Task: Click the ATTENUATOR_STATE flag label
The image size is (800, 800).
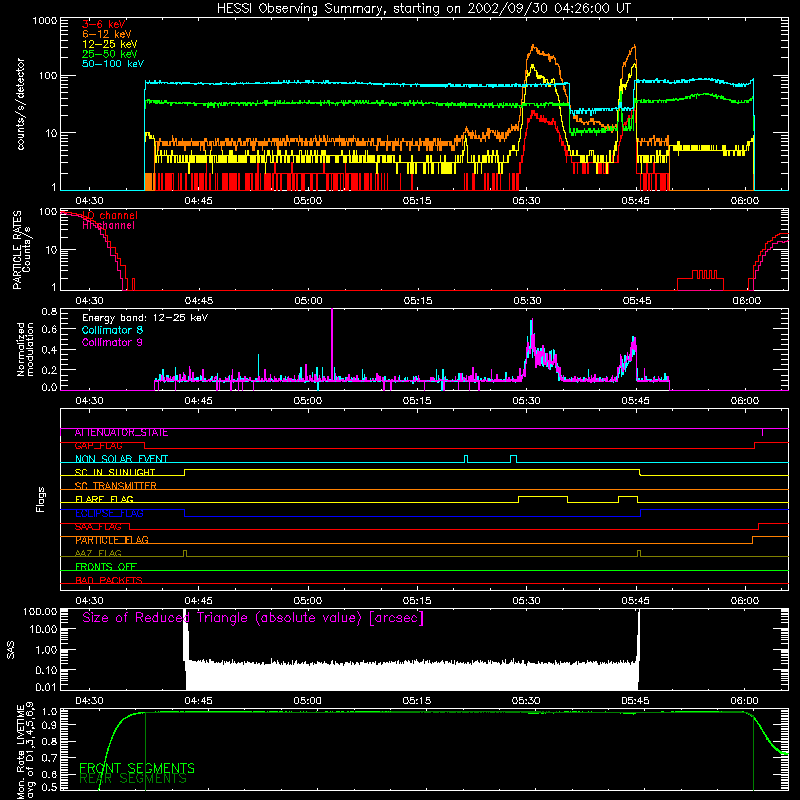Action: tap(121, 433)
